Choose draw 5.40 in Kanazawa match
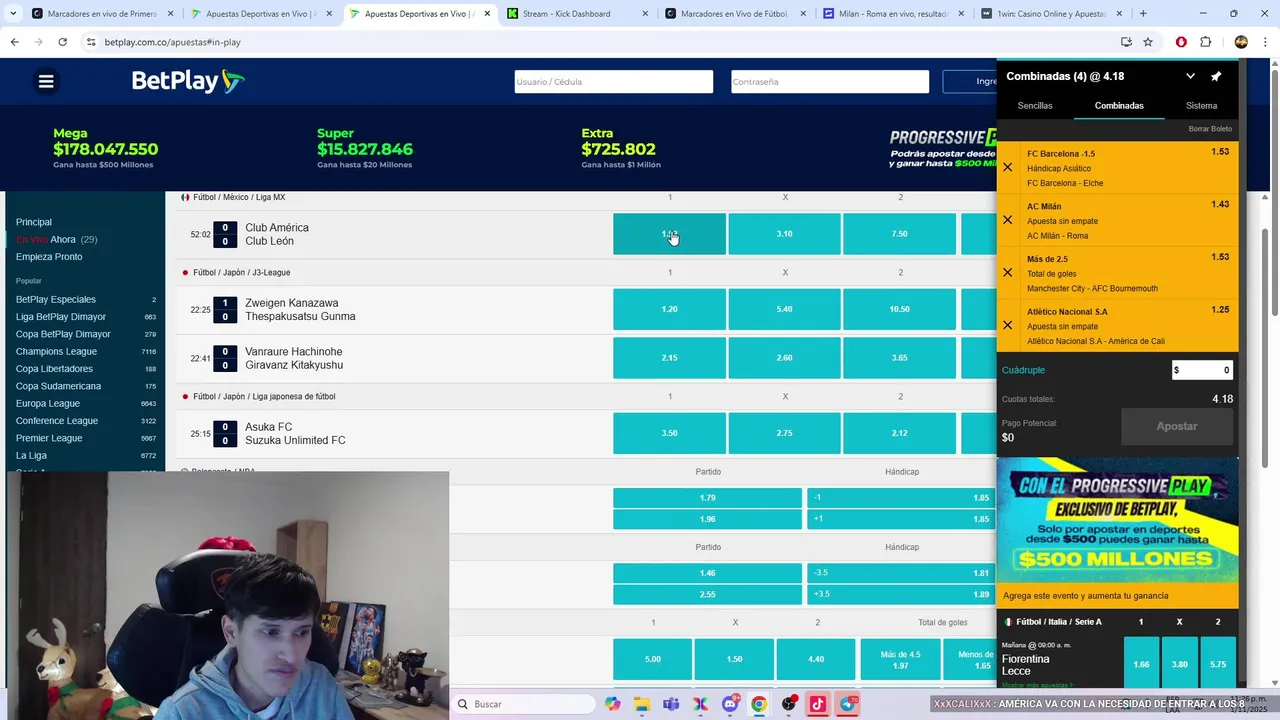 click(x=784, y=309)
